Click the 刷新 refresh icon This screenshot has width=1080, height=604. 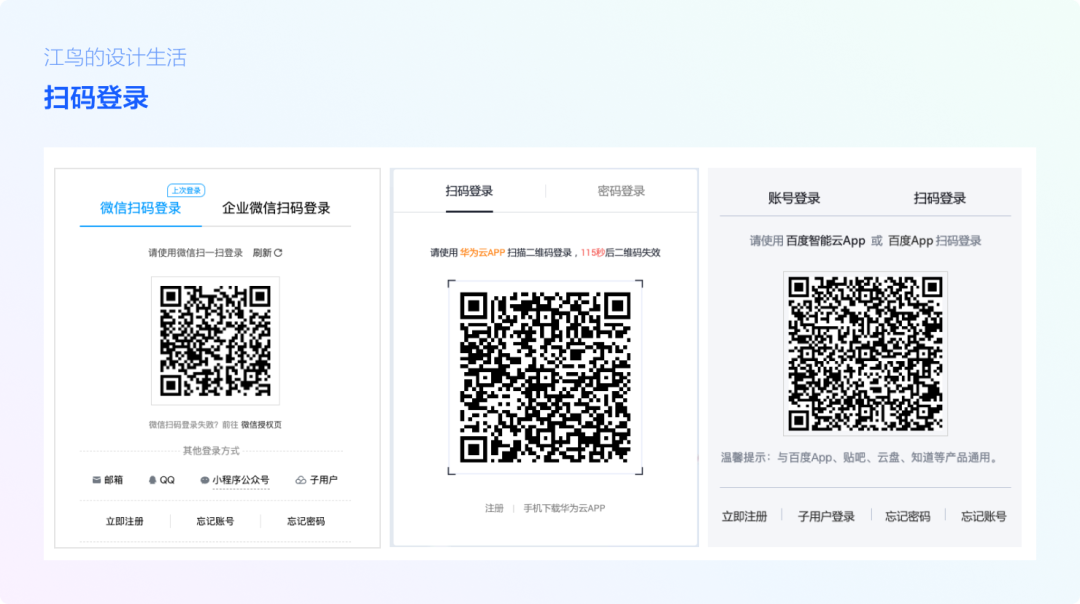click(278, 253)
